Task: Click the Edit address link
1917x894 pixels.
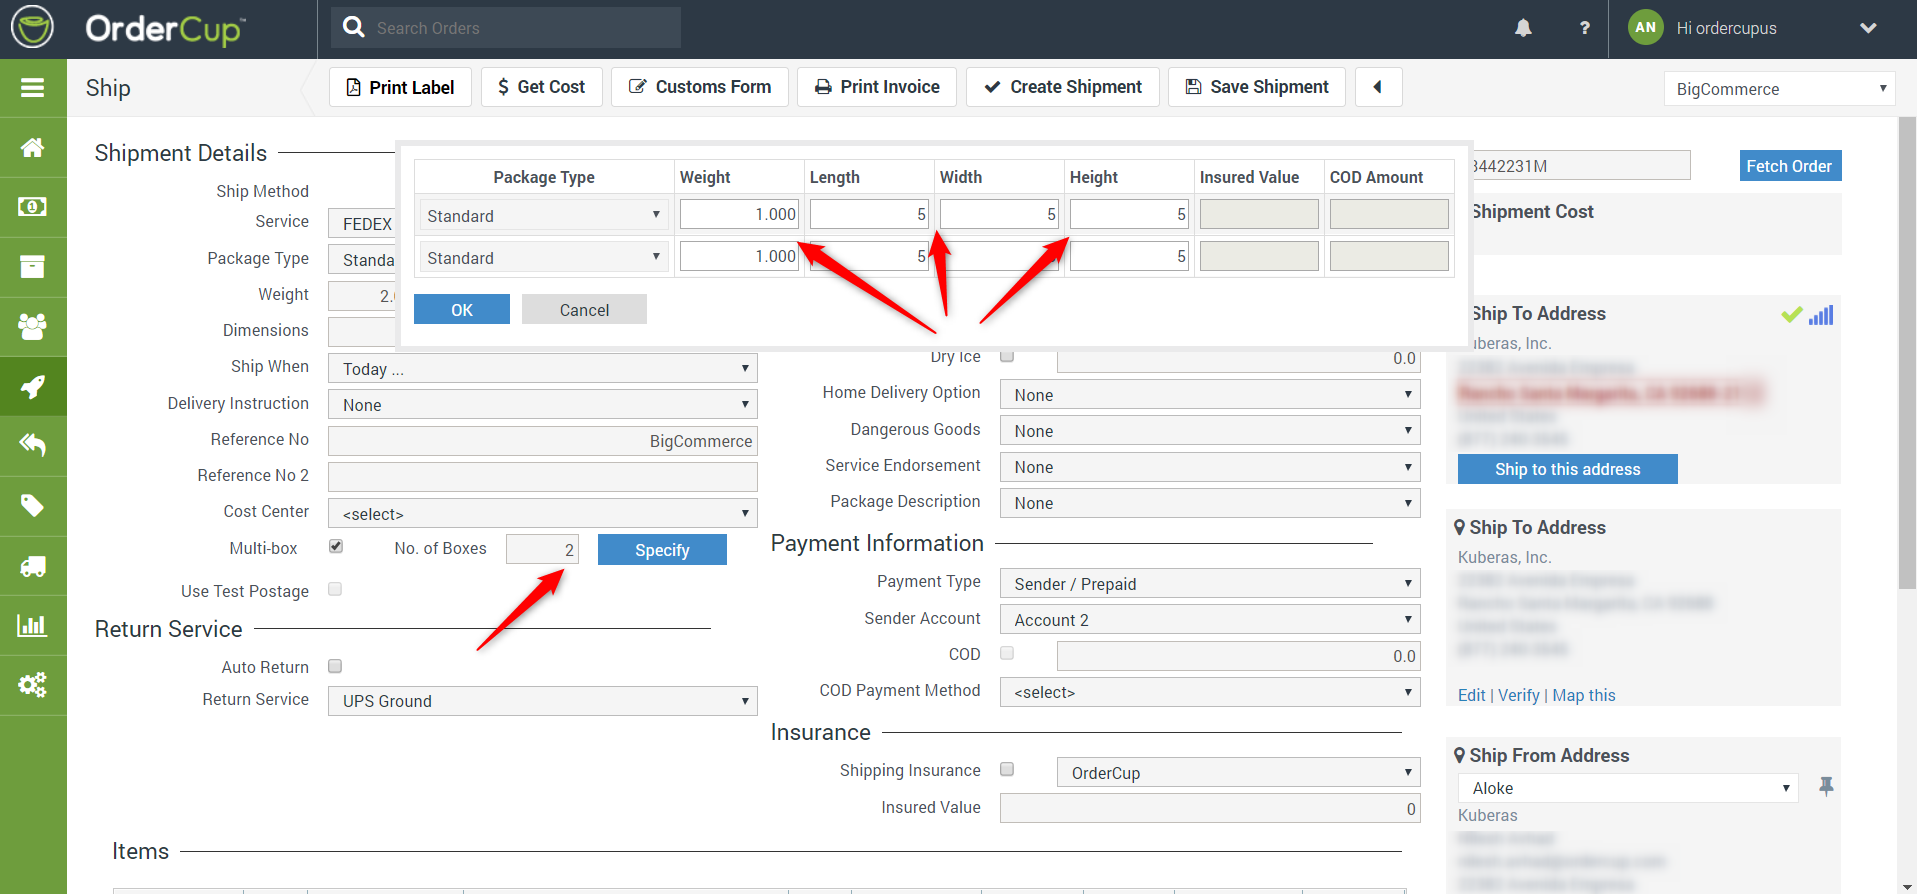Action: point(1471,695)
